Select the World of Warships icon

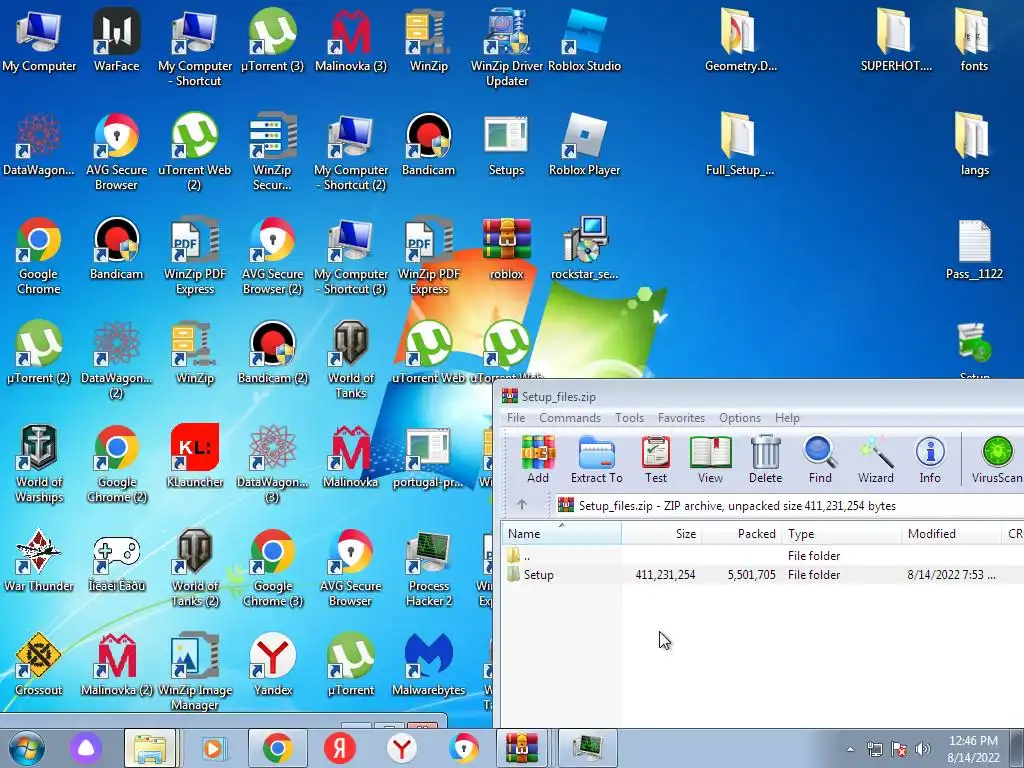pos(39,464)
